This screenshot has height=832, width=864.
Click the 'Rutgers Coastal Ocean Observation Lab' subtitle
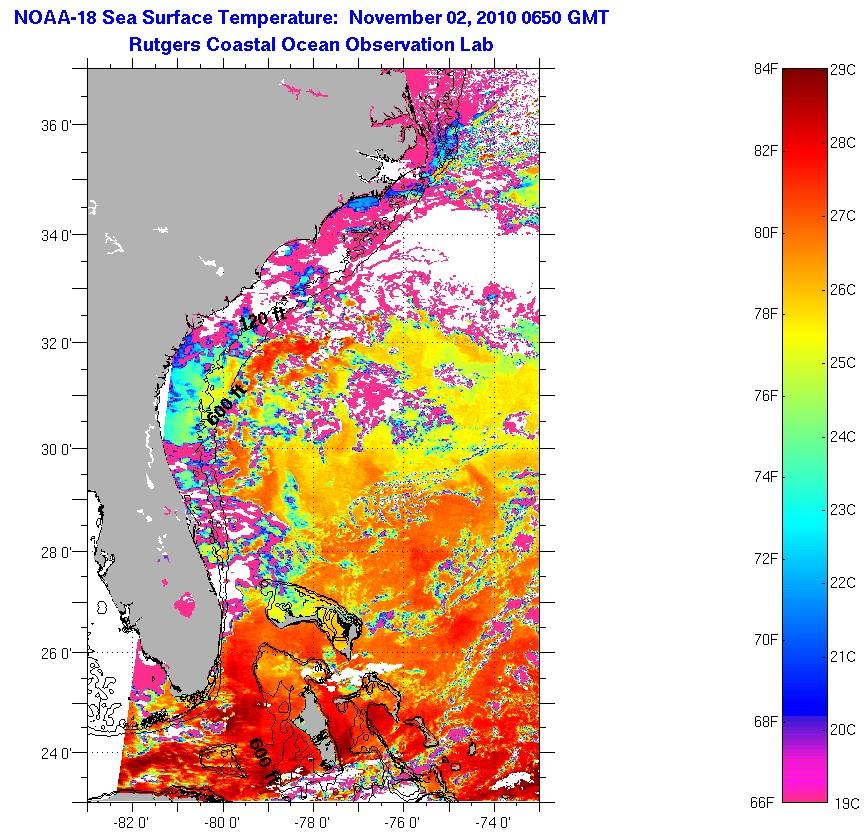pyautogui.click(x=311, y=44)
